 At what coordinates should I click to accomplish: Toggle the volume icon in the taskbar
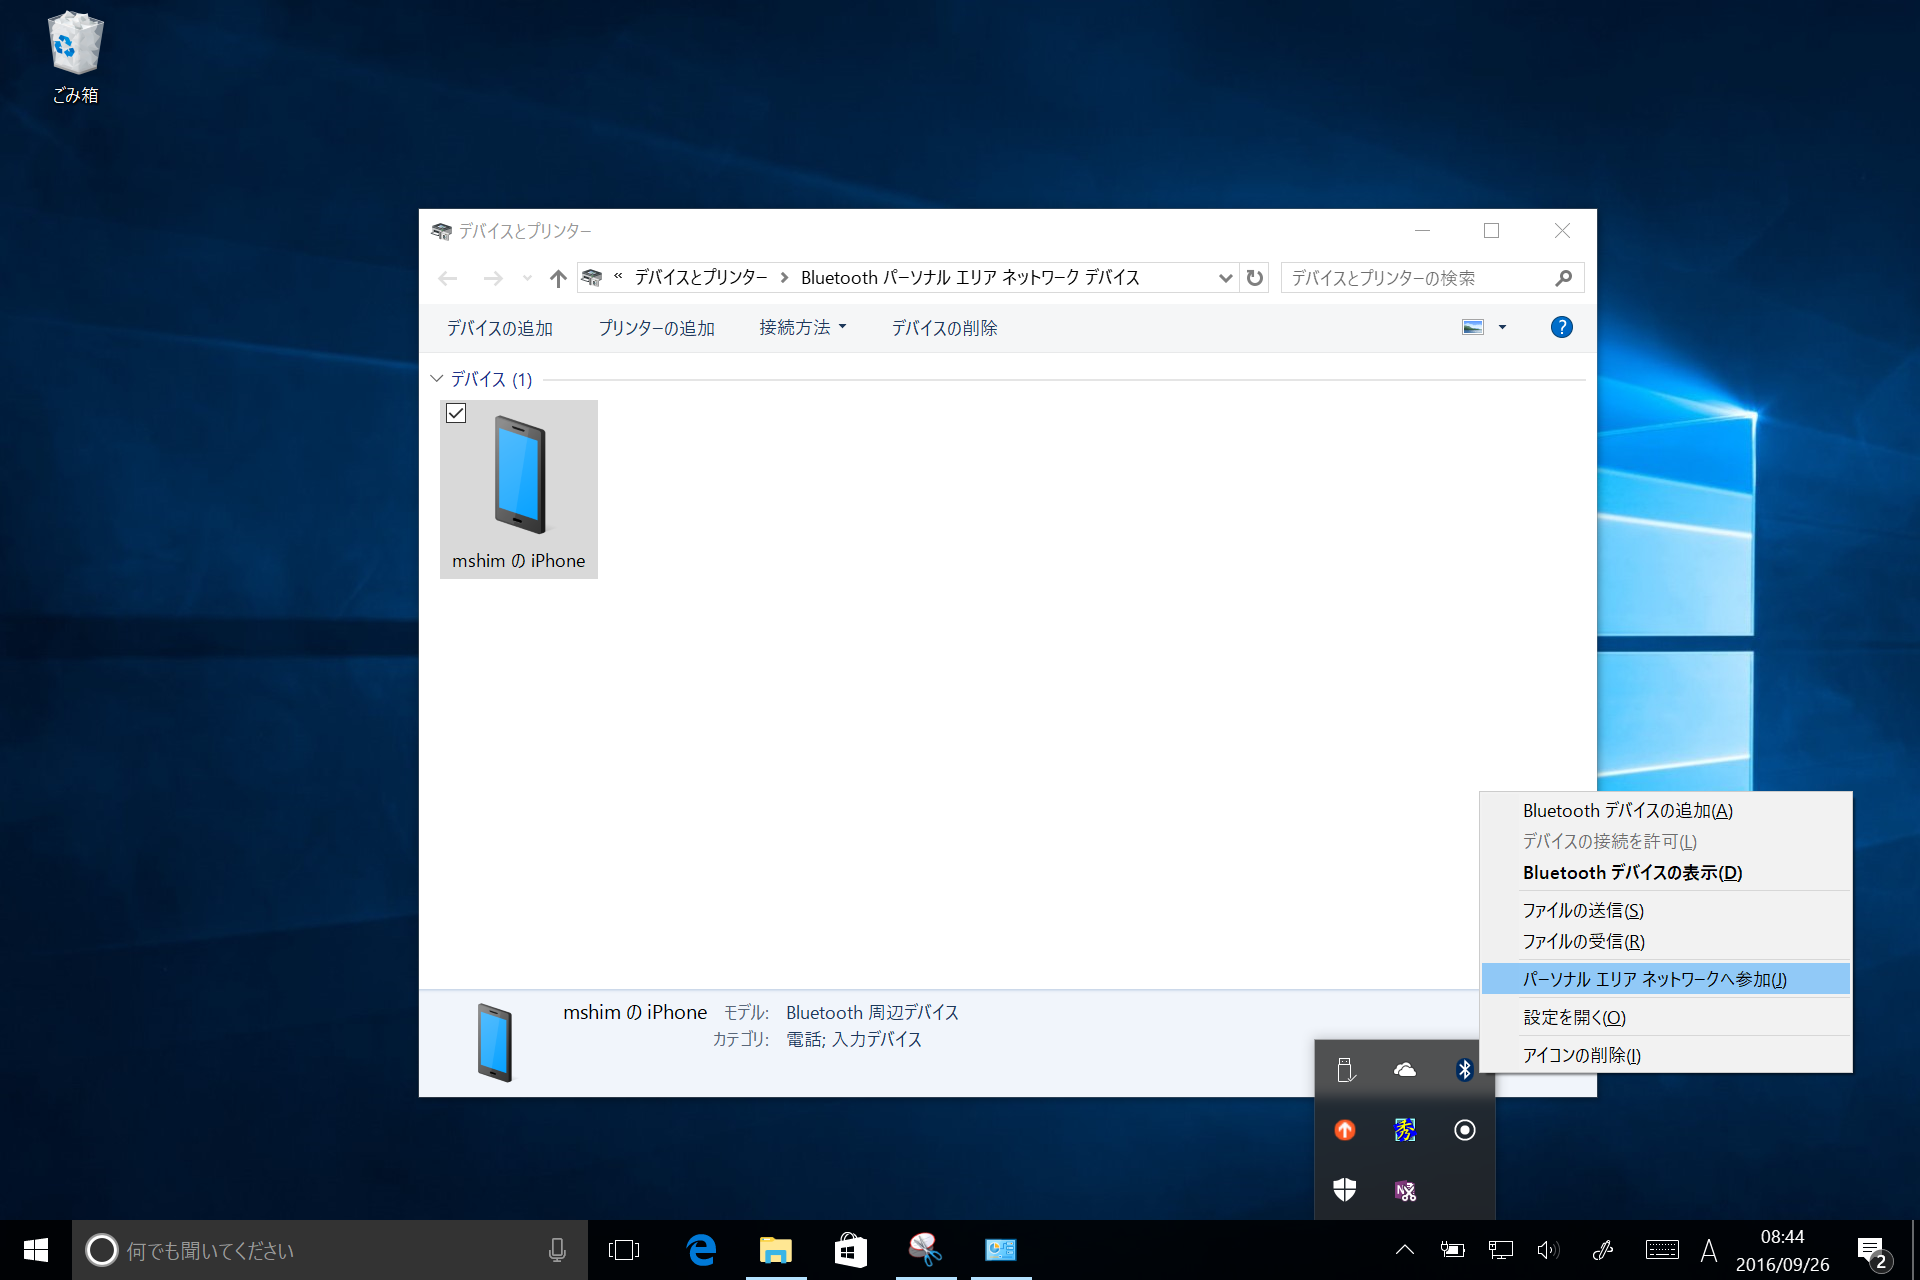click(x=1548, y=1249)
